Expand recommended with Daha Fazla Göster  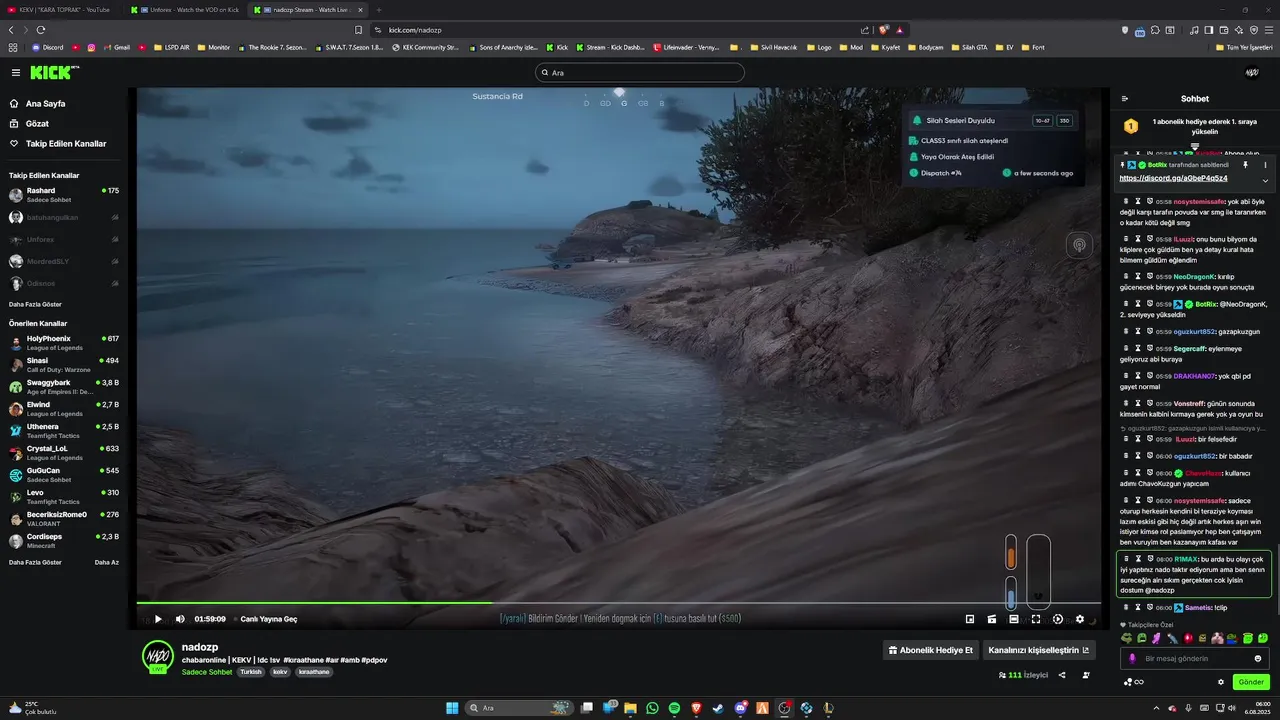pyautogui.click(x=35, y=562)
